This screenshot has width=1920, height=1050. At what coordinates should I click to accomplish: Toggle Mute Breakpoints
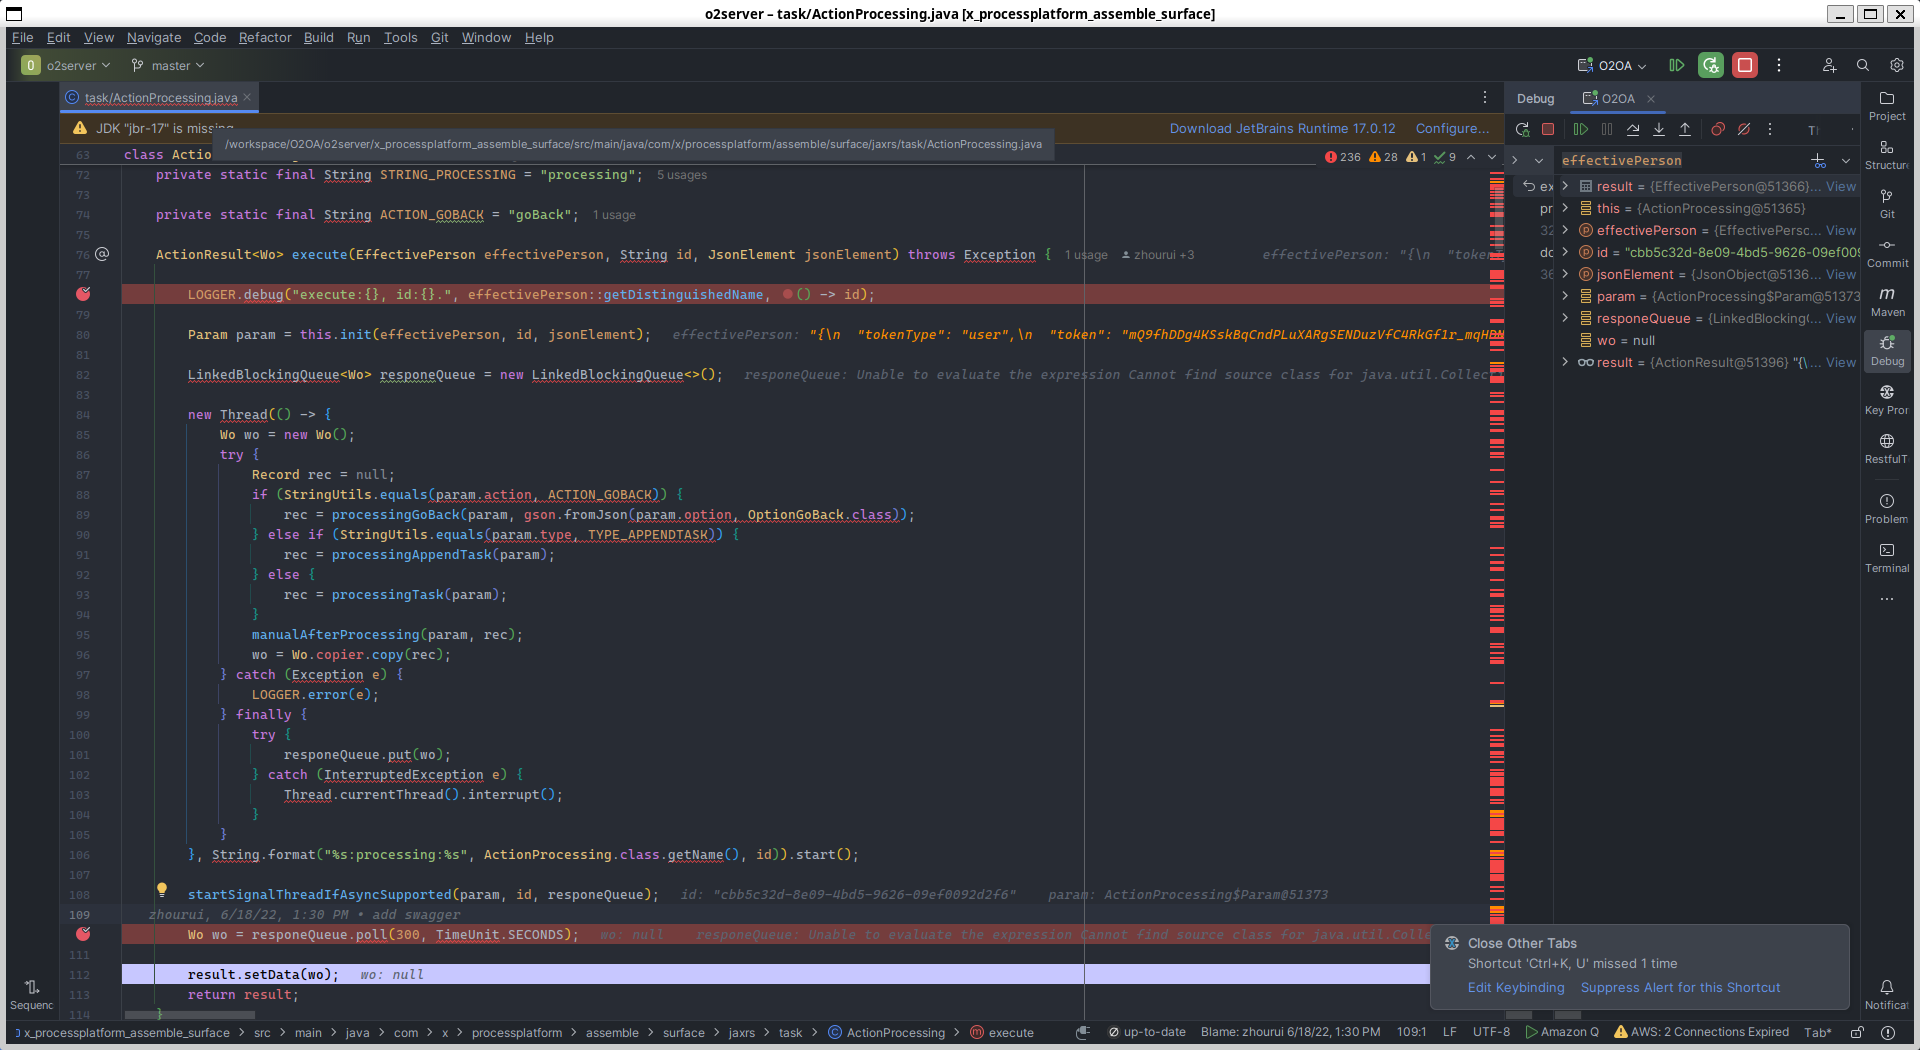1743,129
